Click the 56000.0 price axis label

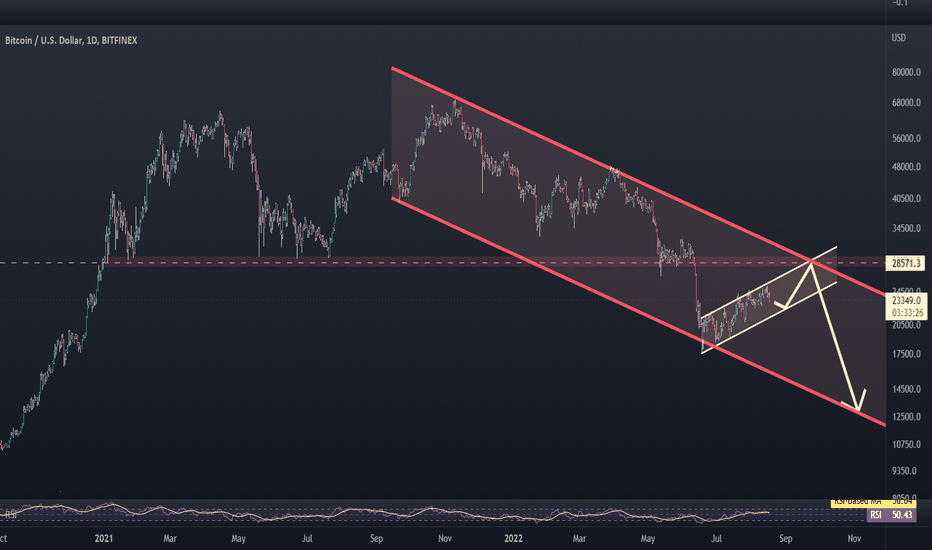coord(906,139)
